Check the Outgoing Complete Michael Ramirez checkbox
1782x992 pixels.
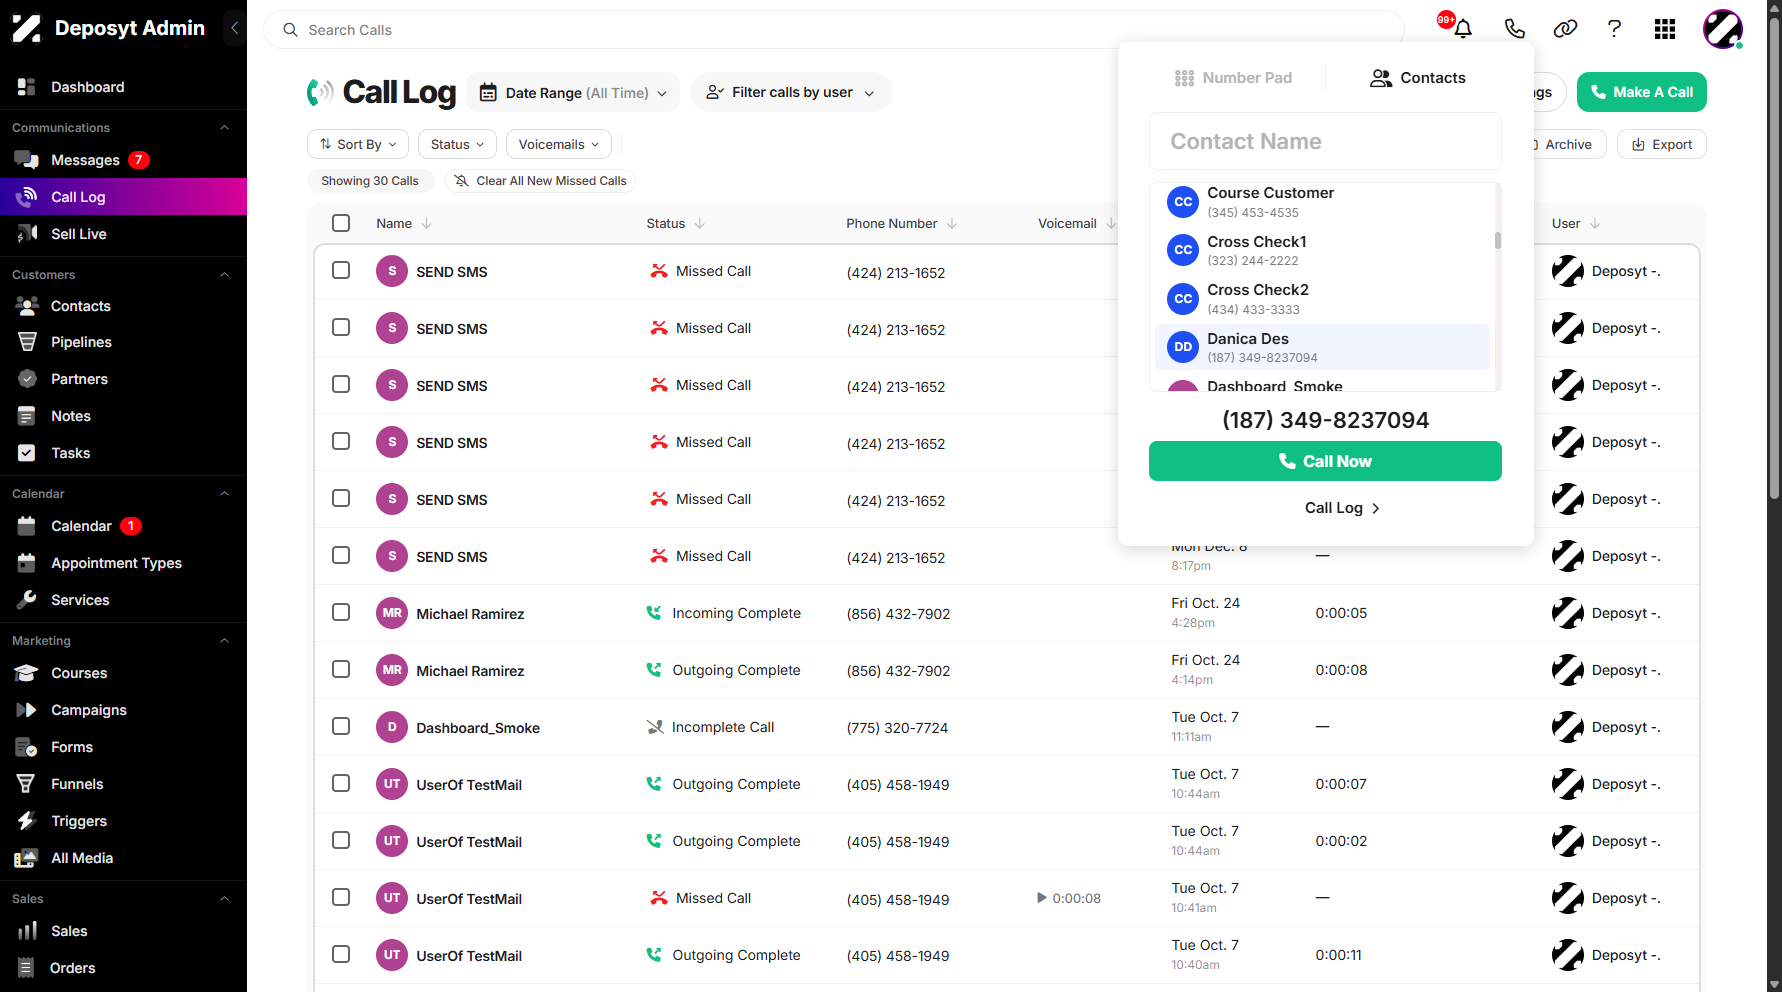341,669
